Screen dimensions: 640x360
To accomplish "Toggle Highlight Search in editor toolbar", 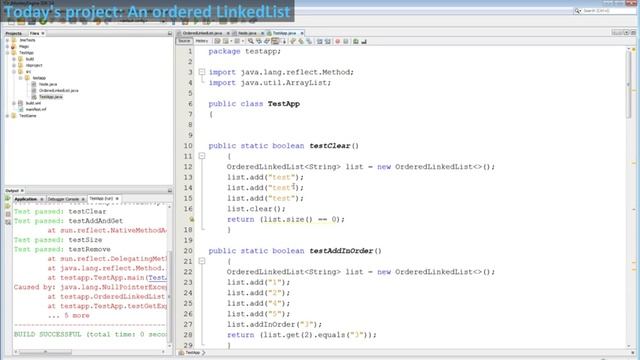I will [x=275, y=41].
